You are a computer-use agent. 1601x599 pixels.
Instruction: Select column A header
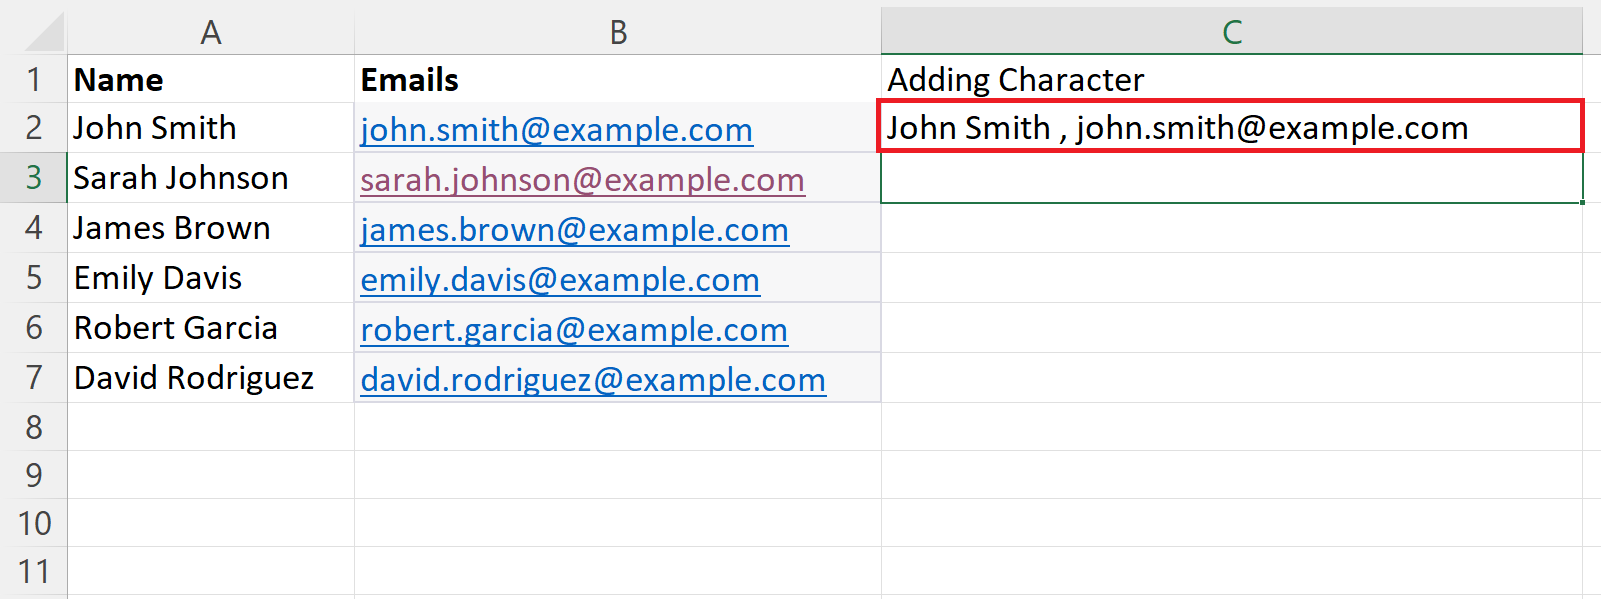(x=210, y=33)
